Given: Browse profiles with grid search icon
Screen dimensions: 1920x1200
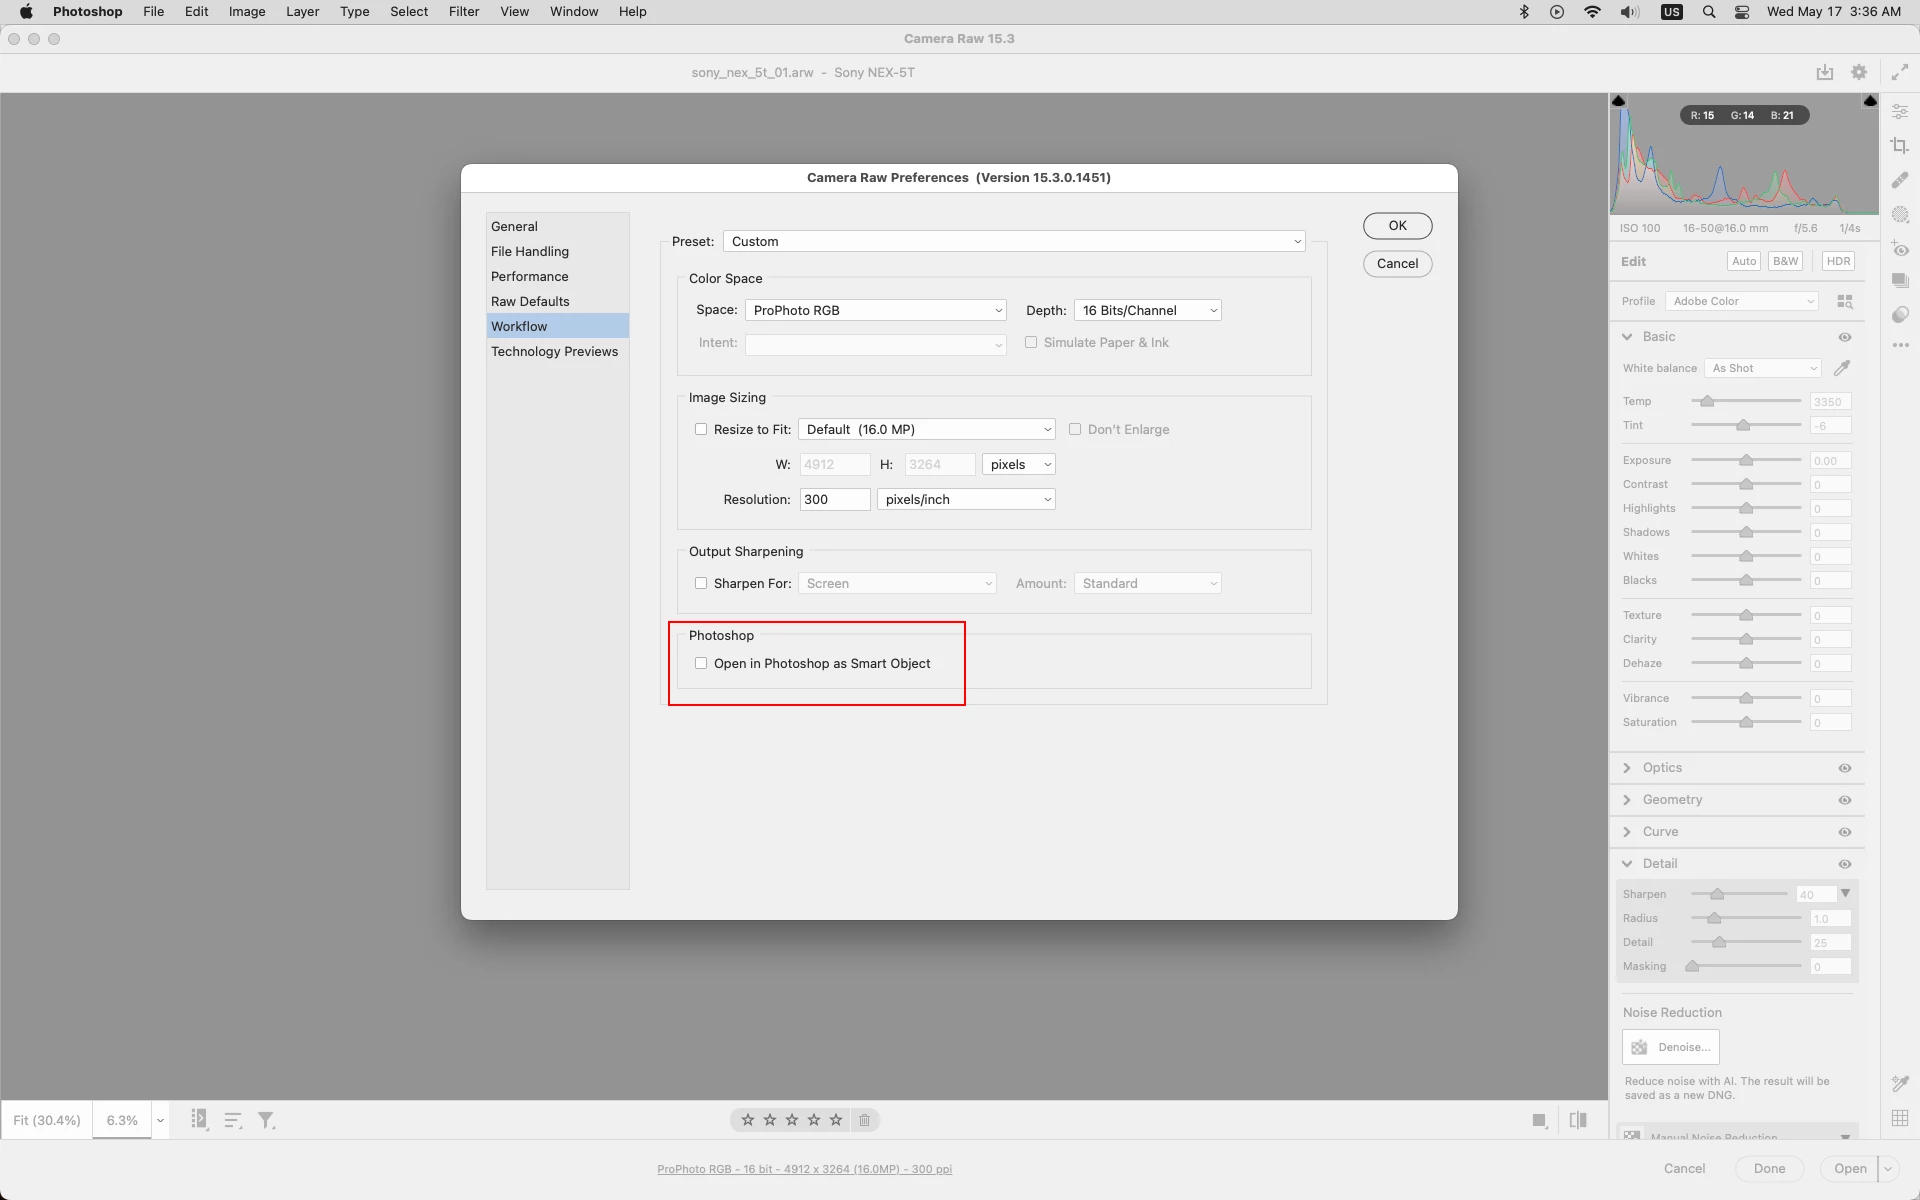Looking at the screenshot, I should coord(1845,301).
